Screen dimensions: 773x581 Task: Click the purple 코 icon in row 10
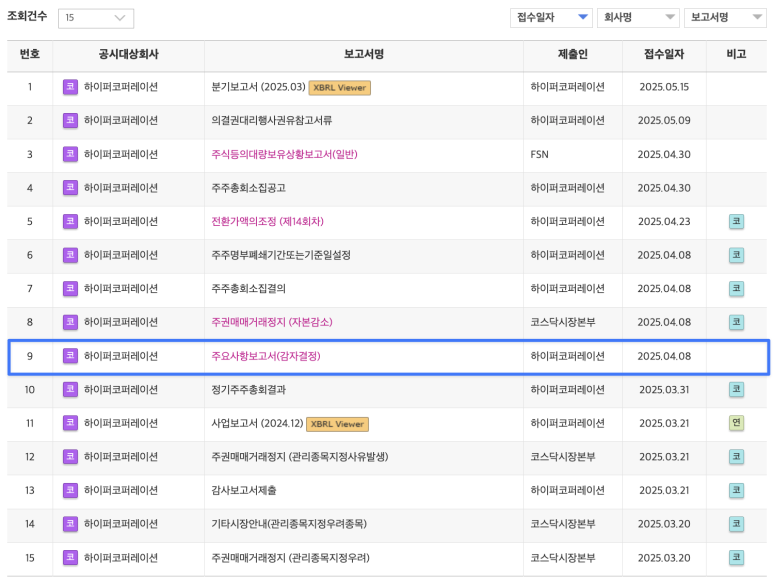point(70,390)
